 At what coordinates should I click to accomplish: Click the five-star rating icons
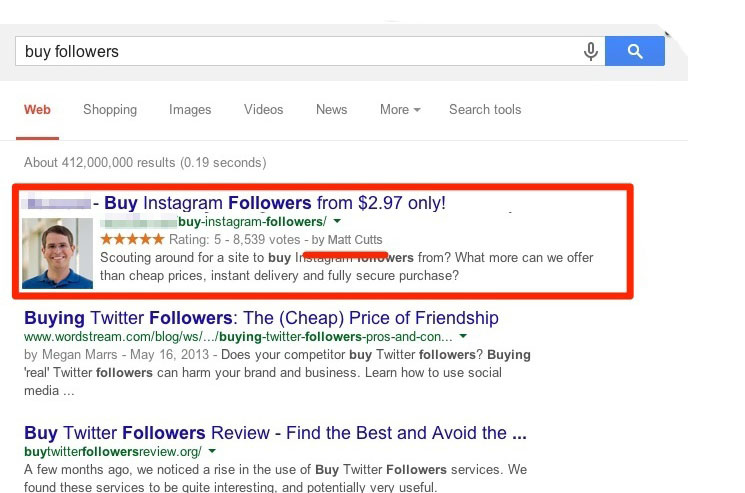(x=132, y=240)
